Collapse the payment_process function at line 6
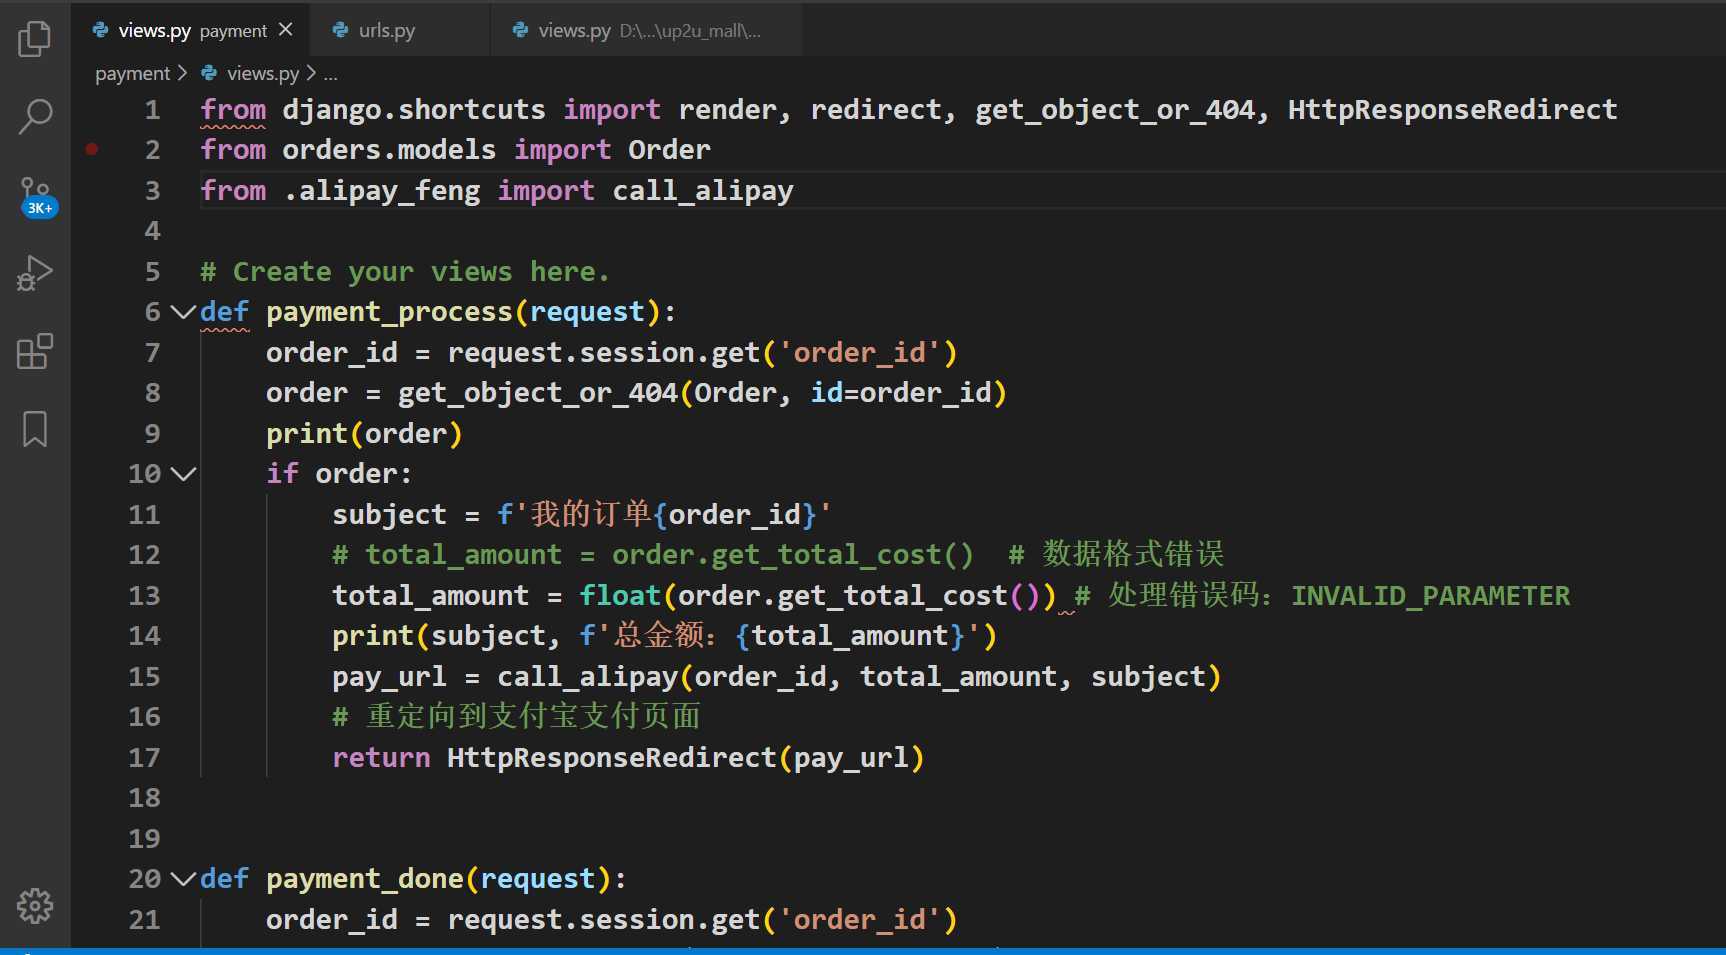 coord(183,312)
